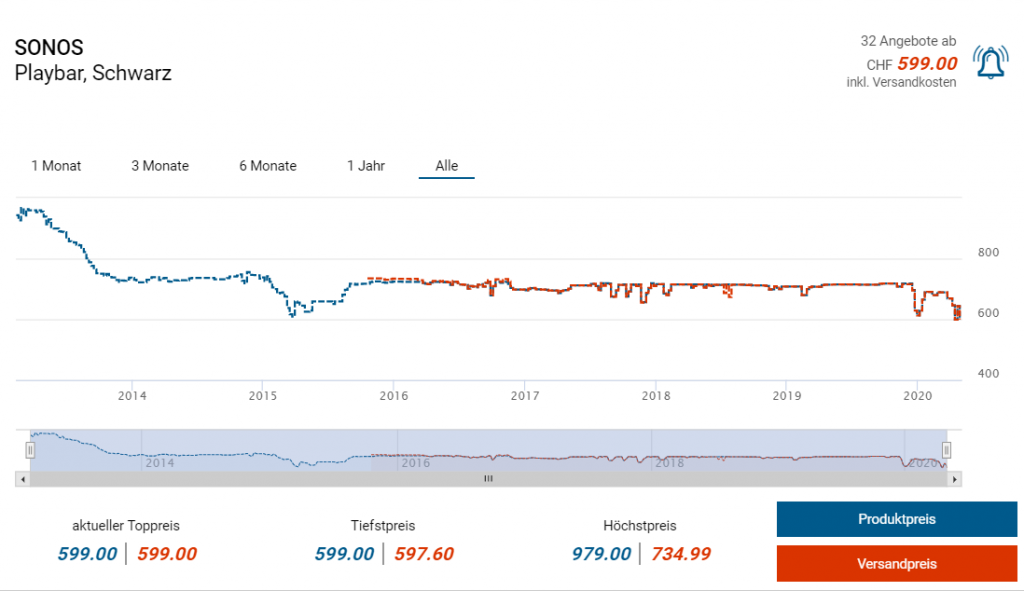
Task: Click the price alert bell icon
Action: point(990,62)
